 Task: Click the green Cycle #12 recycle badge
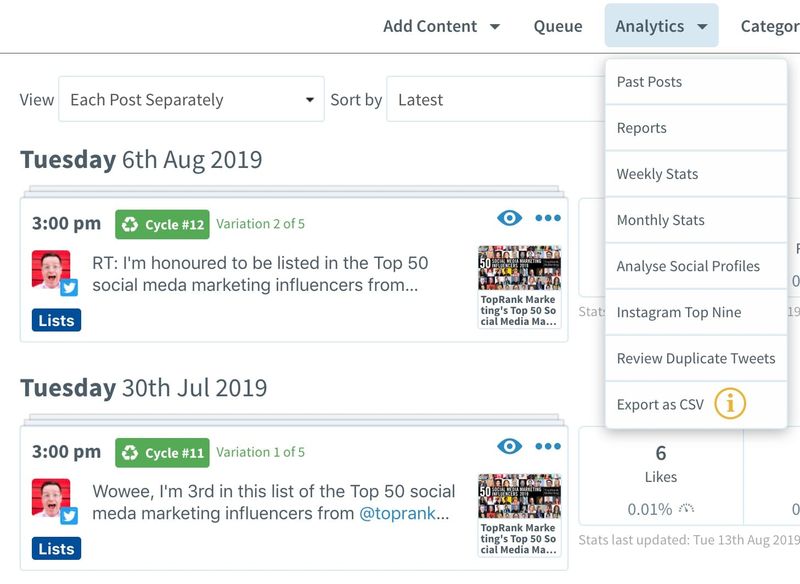[162, 224]
